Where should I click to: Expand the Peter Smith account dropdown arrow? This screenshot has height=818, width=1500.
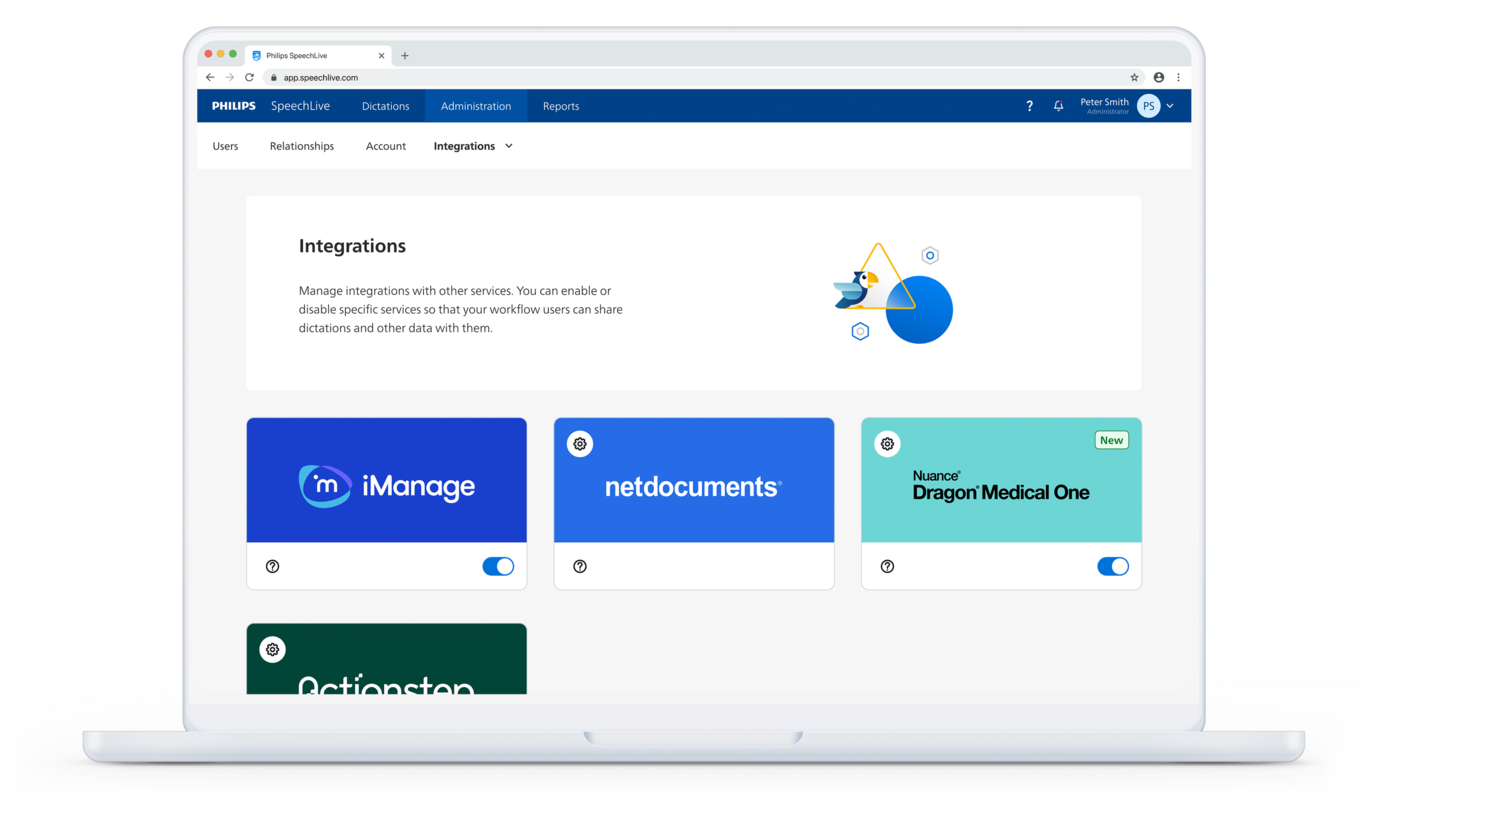click(1170, 106)
